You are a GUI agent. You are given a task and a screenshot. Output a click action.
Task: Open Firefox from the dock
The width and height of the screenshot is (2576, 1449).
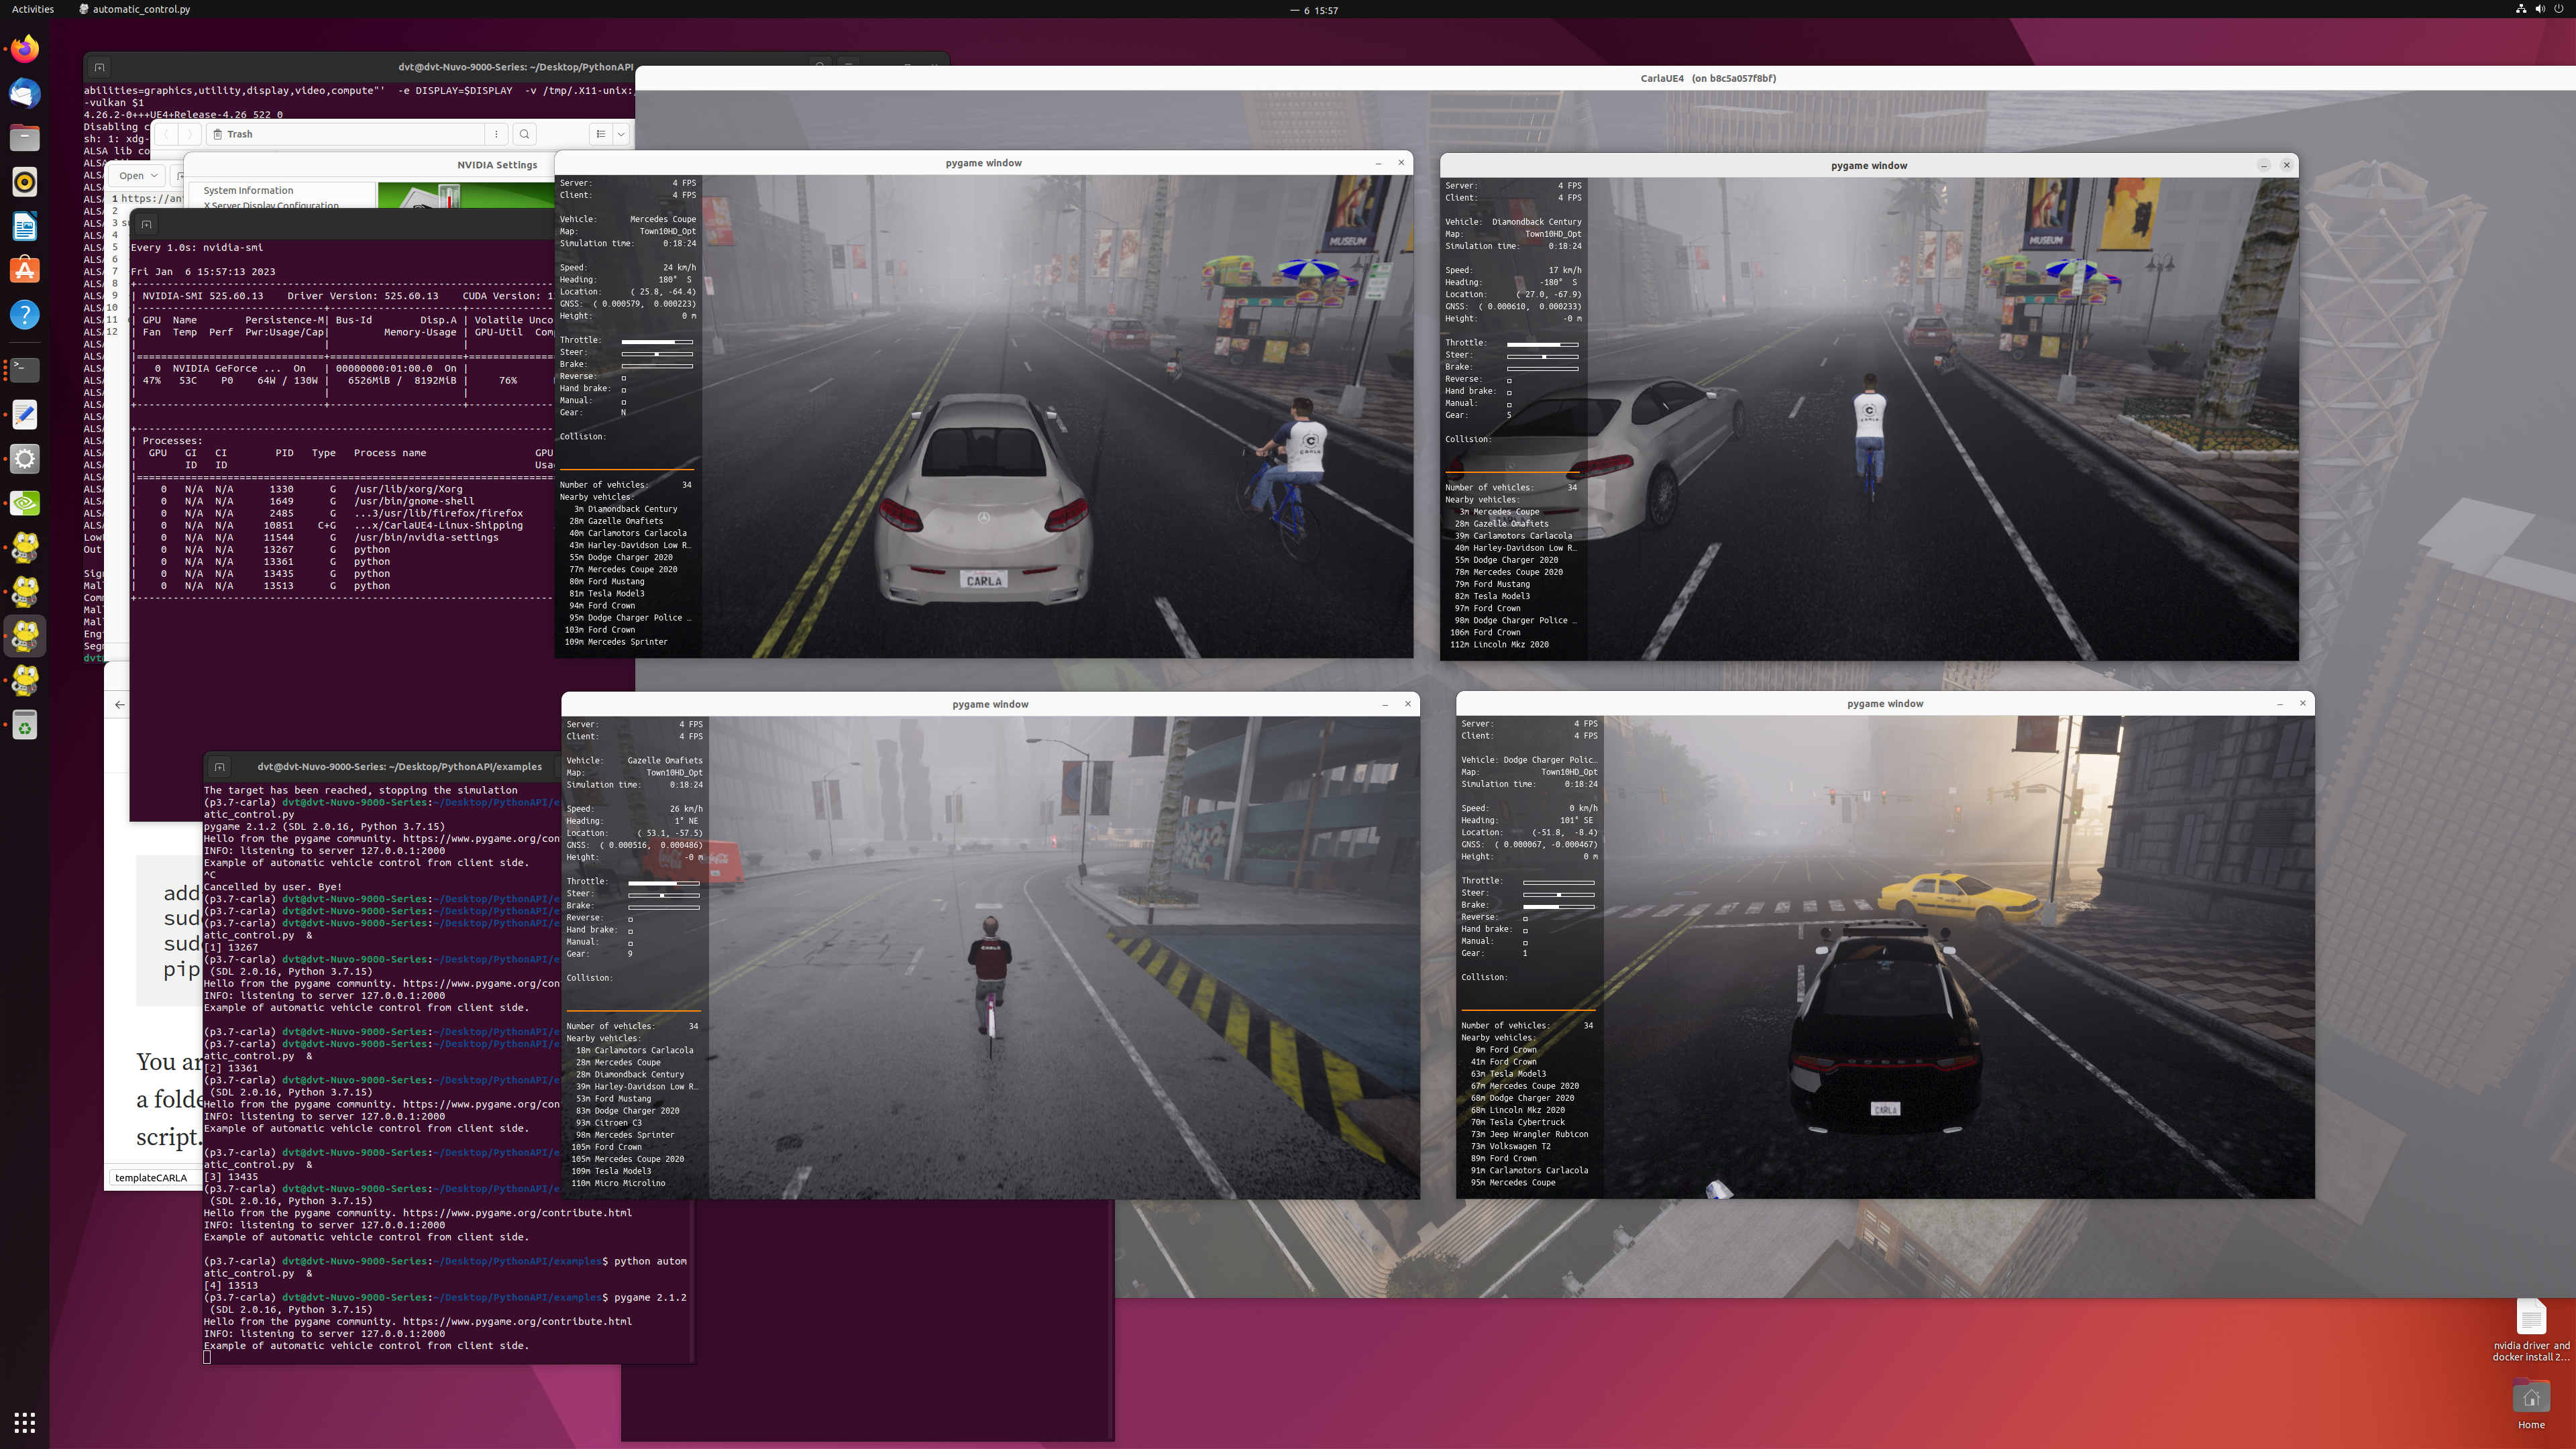click(25, 49)
